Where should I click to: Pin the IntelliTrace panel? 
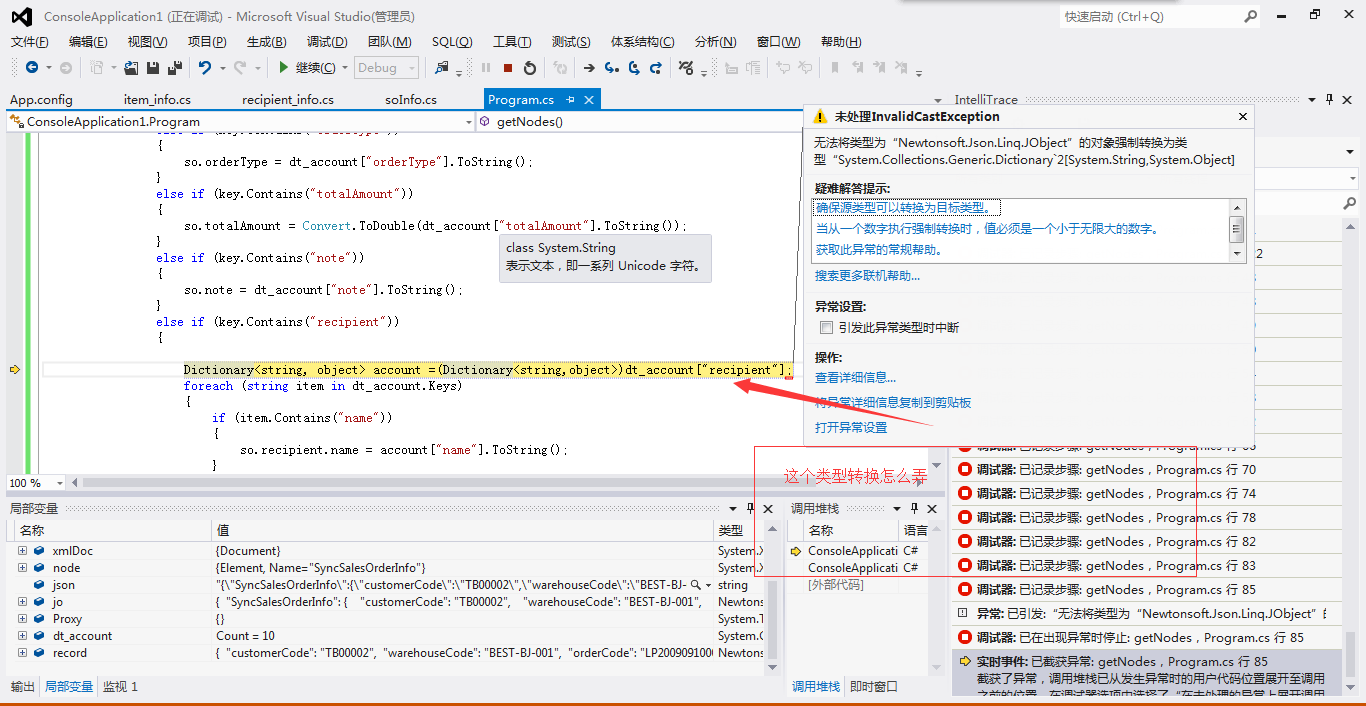click(x=1329, y=99)
